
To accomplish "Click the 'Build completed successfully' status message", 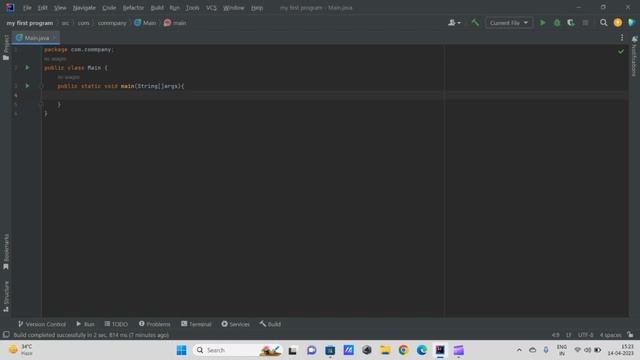I will point(91,335).
